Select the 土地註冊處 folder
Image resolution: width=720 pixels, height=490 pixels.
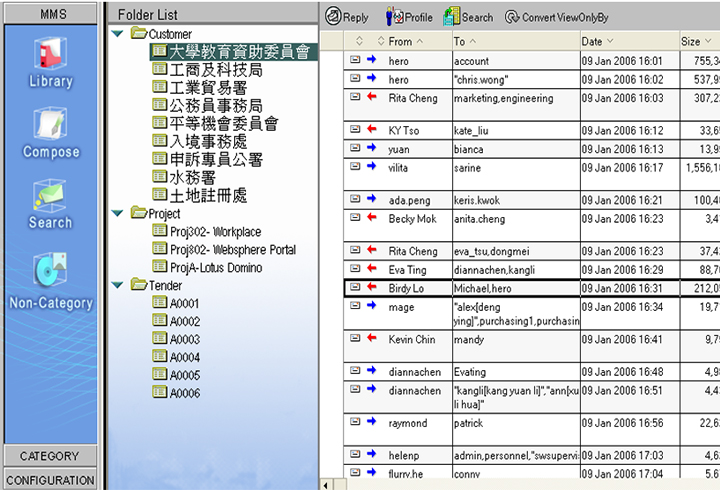click(200, 195)
